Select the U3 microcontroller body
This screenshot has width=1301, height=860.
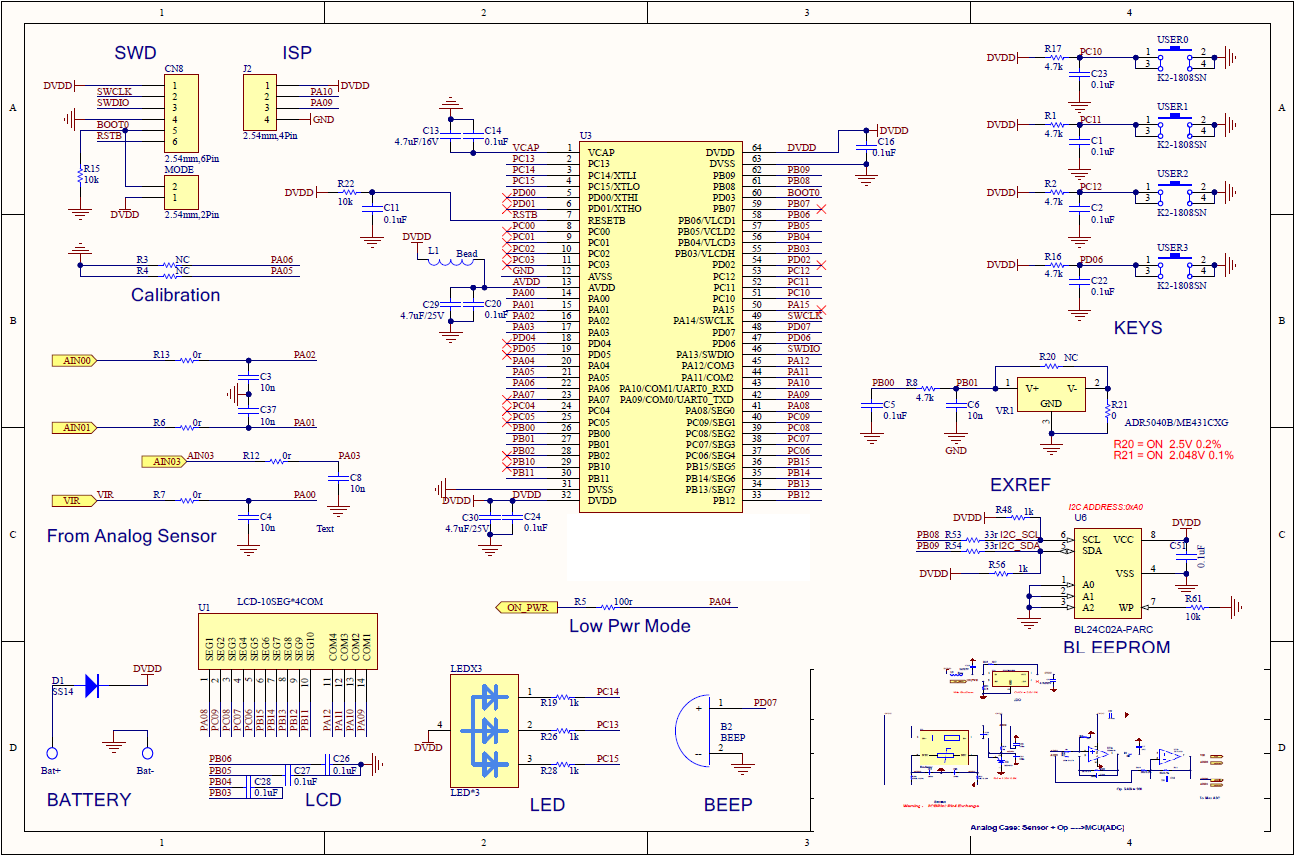point(661,326)
